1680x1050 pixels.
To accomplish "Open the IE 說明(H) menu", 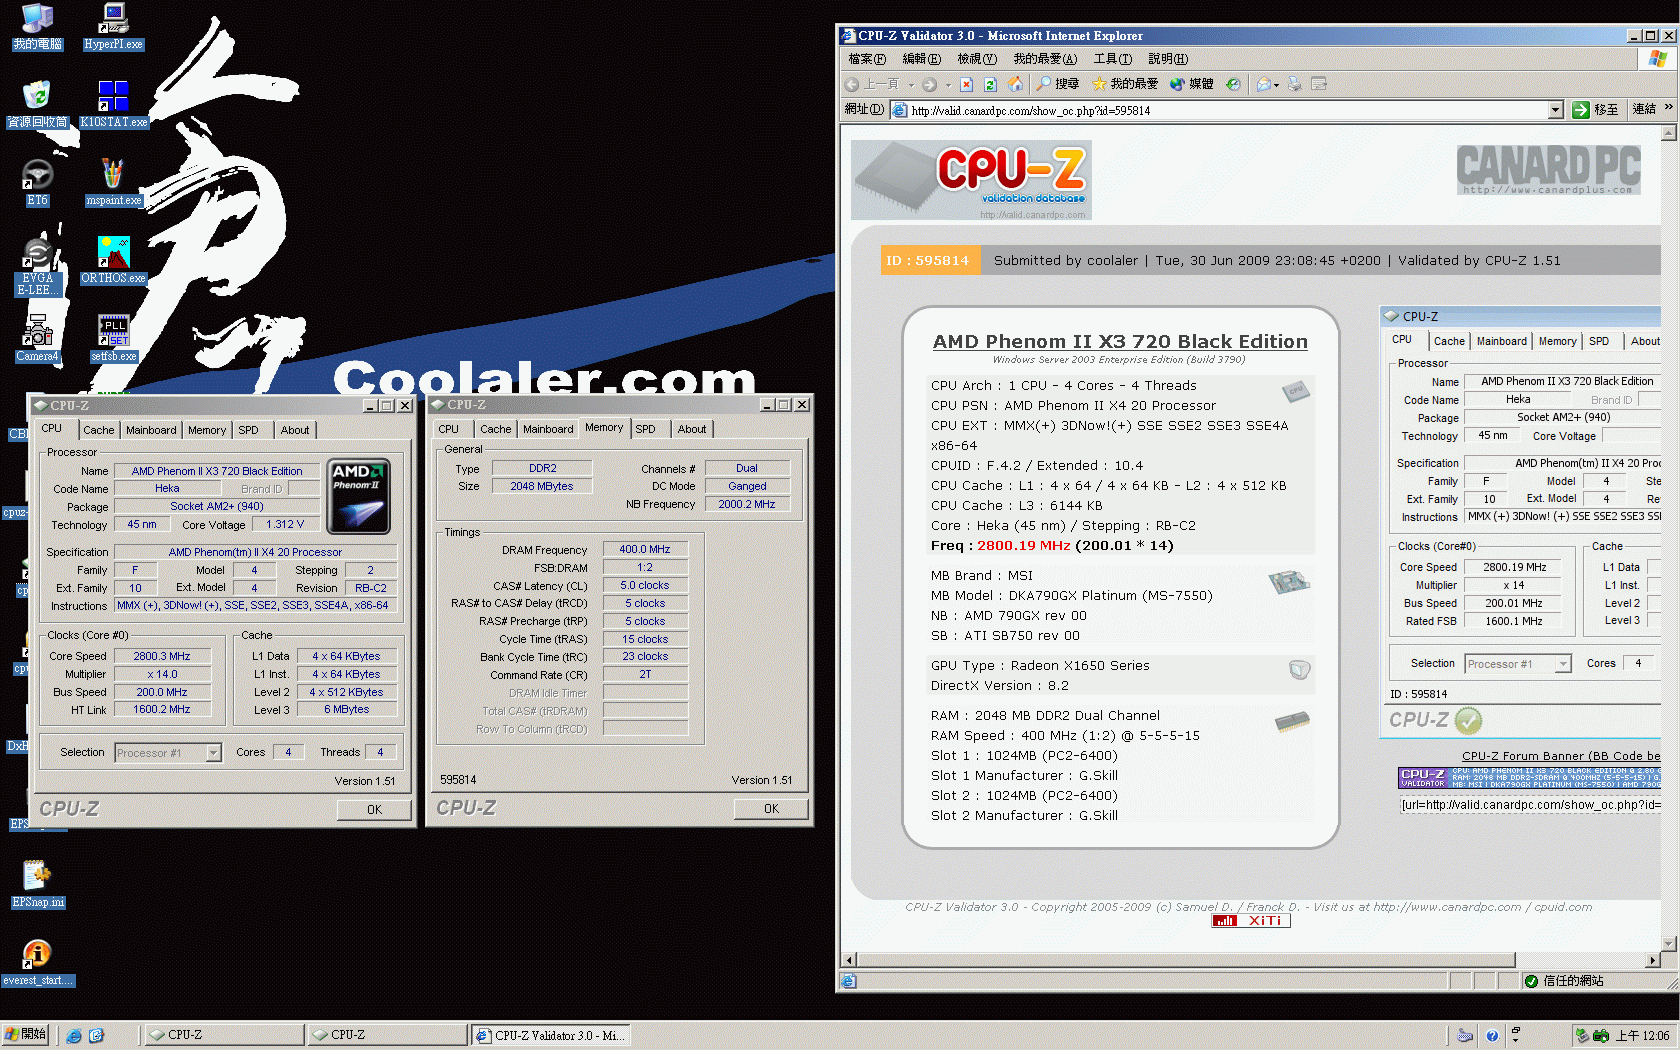I will click(x=1168, y=59).
